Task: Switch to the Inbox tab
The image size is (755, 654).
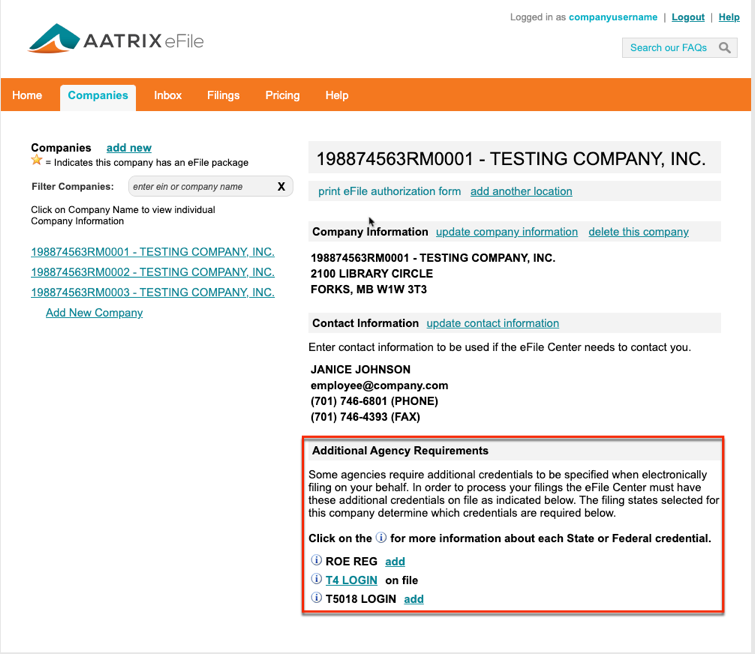Action: (168, 96)
